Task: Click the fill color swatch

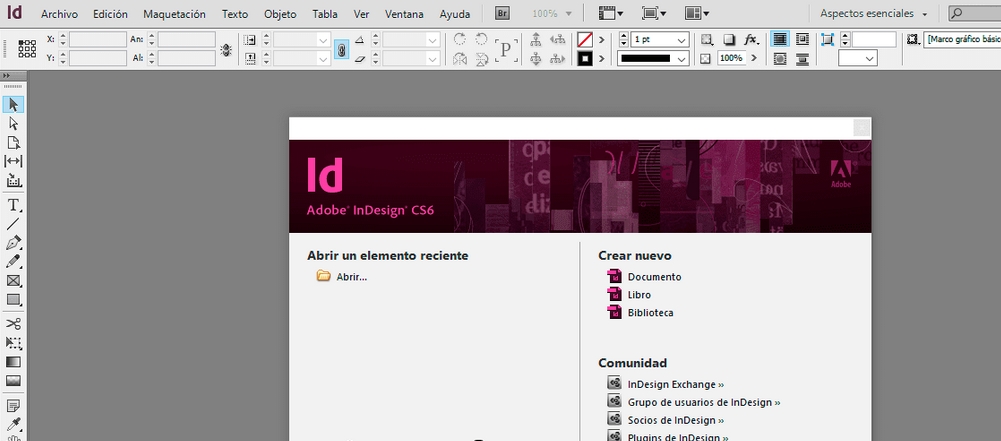Action: coord(585,40)
